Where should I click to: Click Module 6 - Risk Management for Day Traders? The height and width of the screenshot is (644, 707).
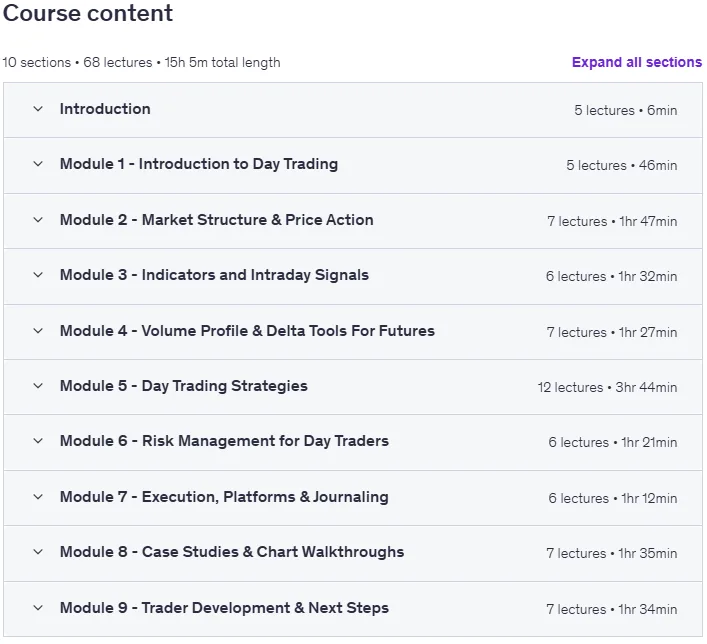(x=224, y=441)
